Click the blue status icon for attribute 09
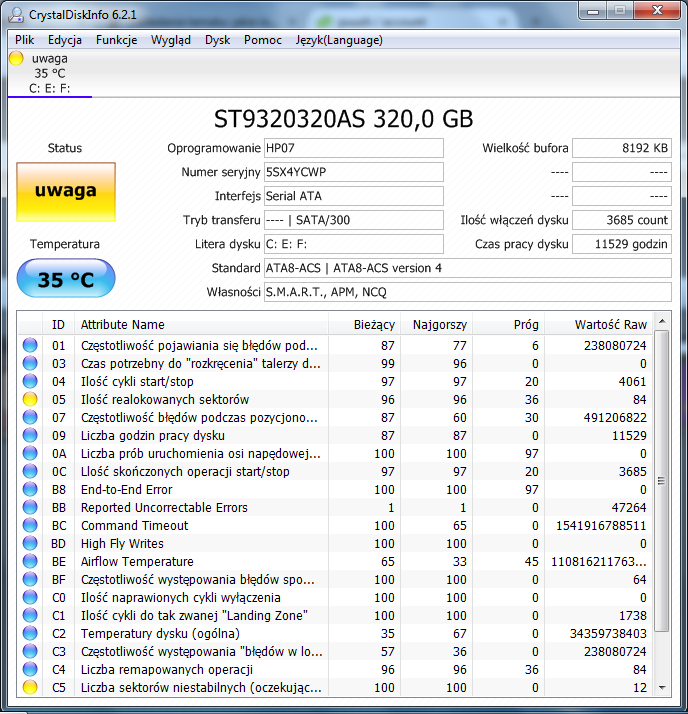This screenshot has height=714, width=688. [30, 435]
